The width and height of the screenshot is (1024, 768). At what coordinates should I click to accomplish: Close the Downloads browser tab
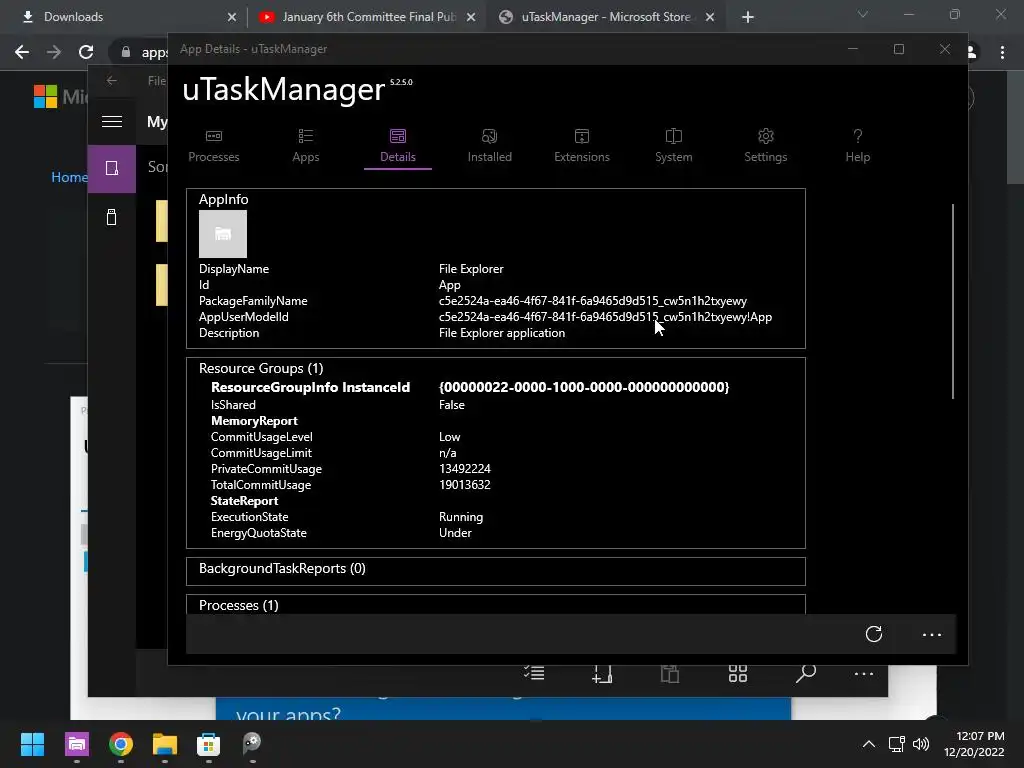coord(232,17)
